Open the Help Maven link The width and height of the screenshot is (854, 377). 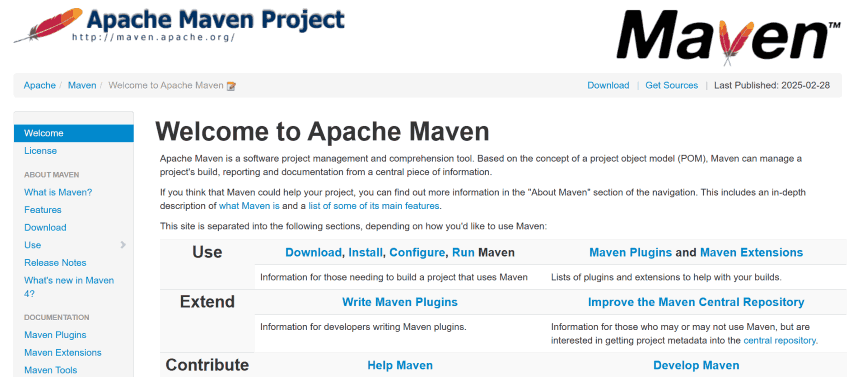coord(400,366)
